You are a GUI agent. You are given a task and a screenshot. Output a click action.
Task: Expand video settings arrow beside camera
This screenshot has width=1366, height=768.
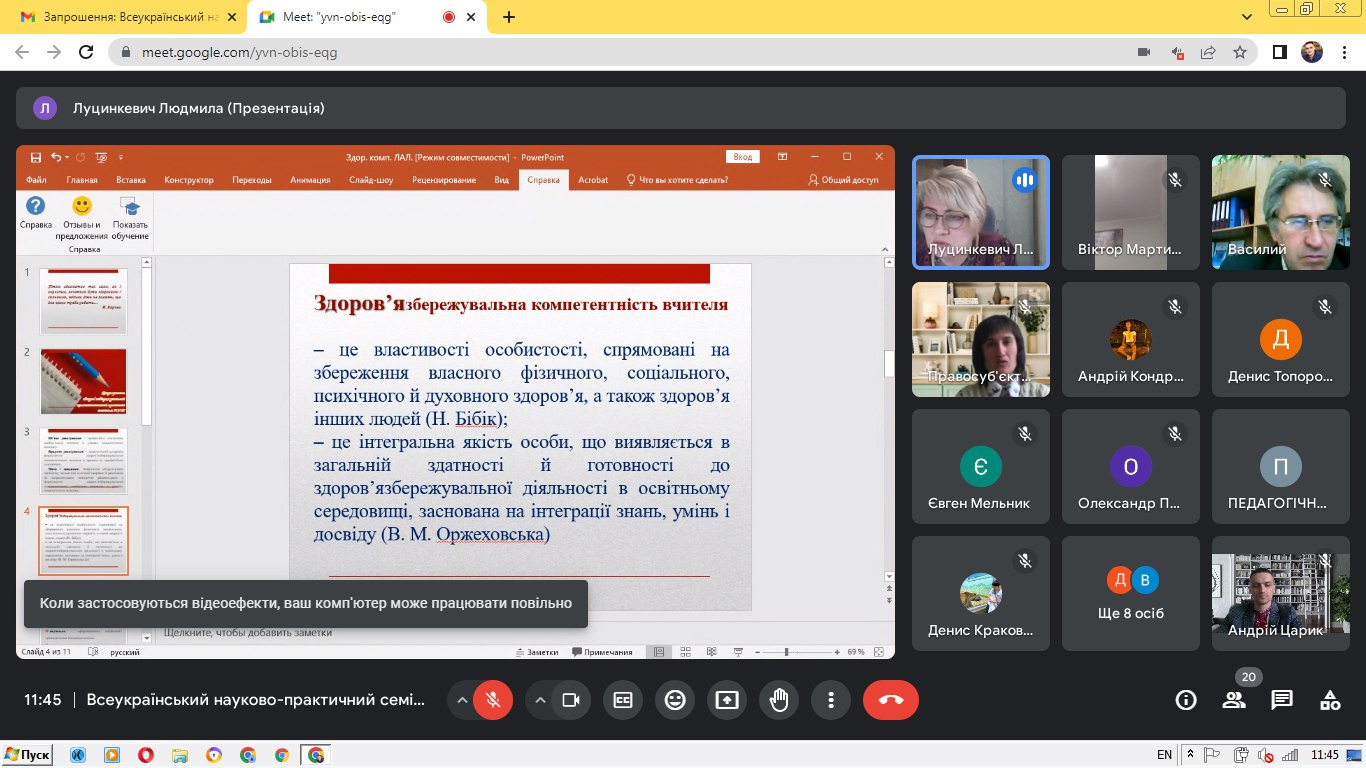tap(540, 700)
